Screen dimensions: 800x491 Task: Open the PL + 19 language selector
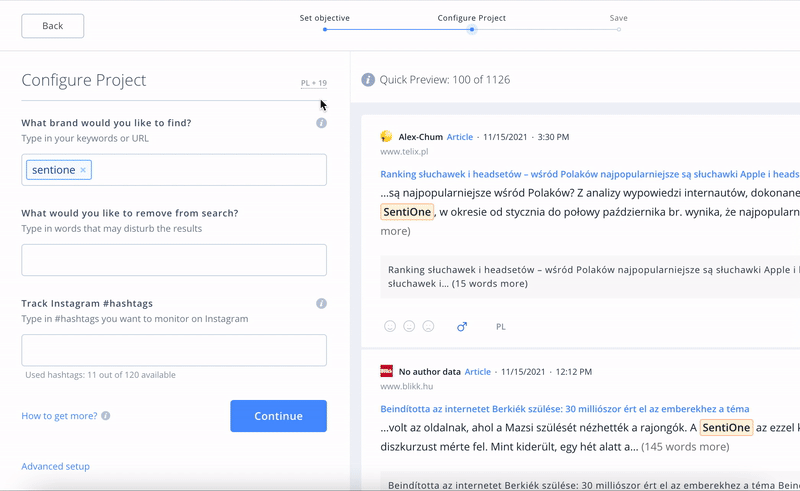(314, 83)
